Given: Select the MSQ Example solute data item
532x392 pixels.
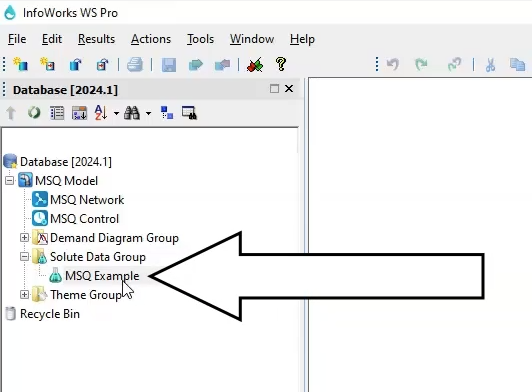Looking at the screenshot, I should point(102,276).
